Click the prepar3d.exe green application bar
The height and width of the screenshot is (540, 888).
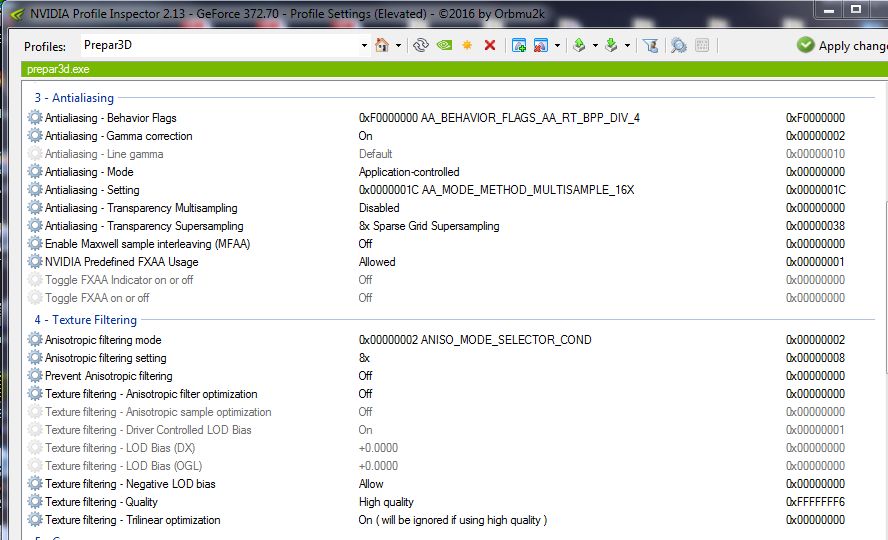(454, 69)
